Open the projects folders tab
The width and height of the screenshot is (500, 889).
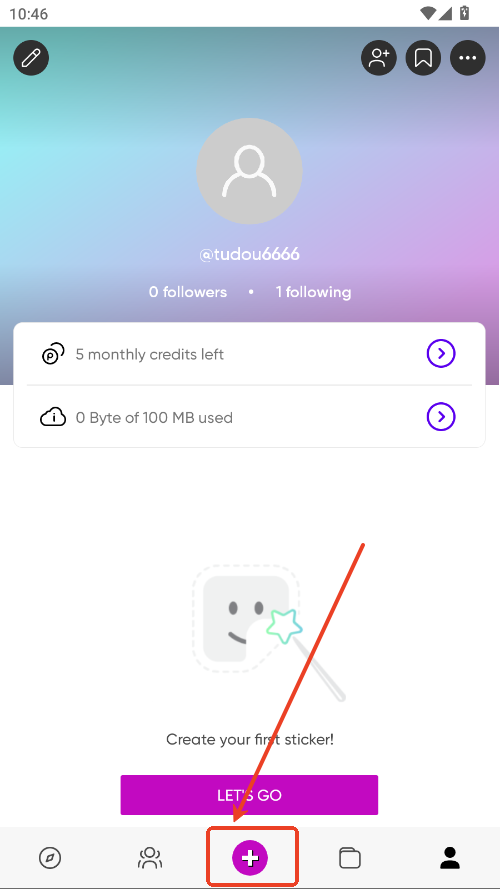tap(350, 858)
